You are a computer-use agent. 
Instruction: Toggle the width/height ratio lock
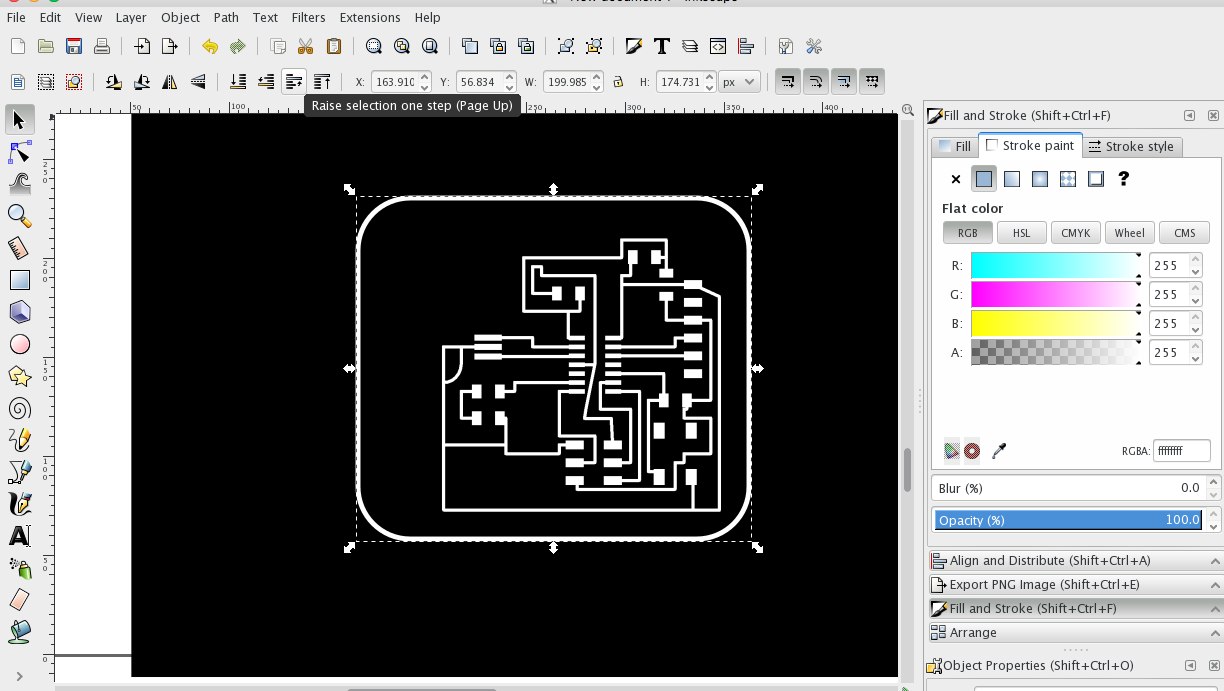(618, 82)
